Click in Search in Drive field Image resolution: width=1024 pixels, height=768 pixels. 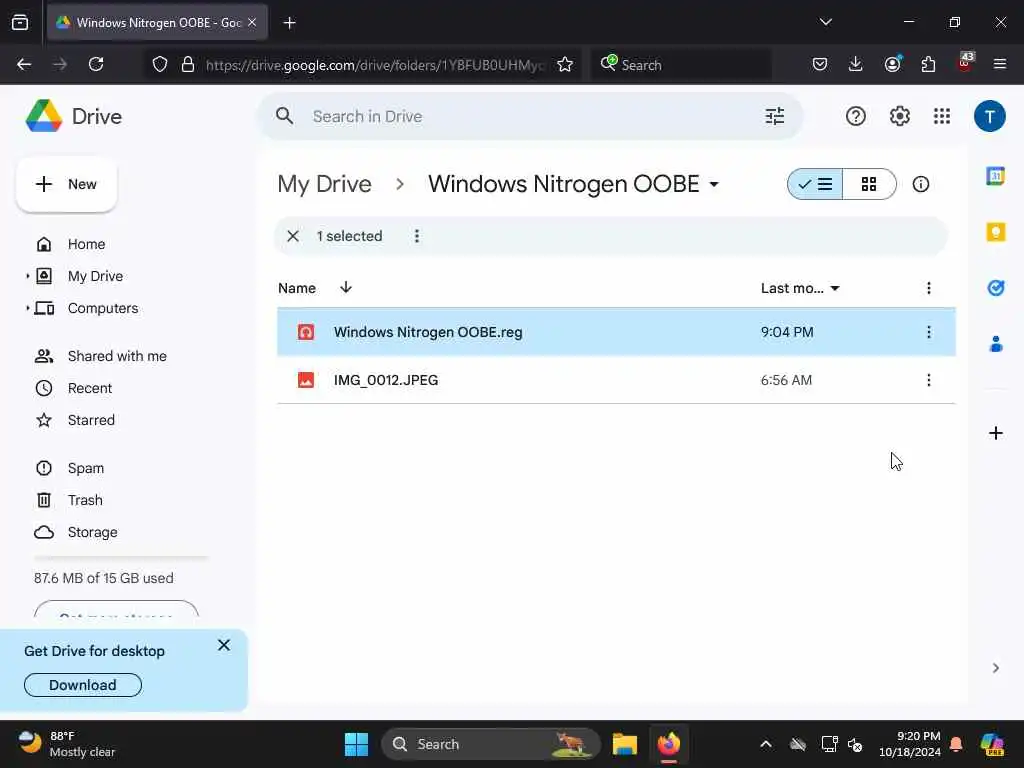(x=529, y=116)
